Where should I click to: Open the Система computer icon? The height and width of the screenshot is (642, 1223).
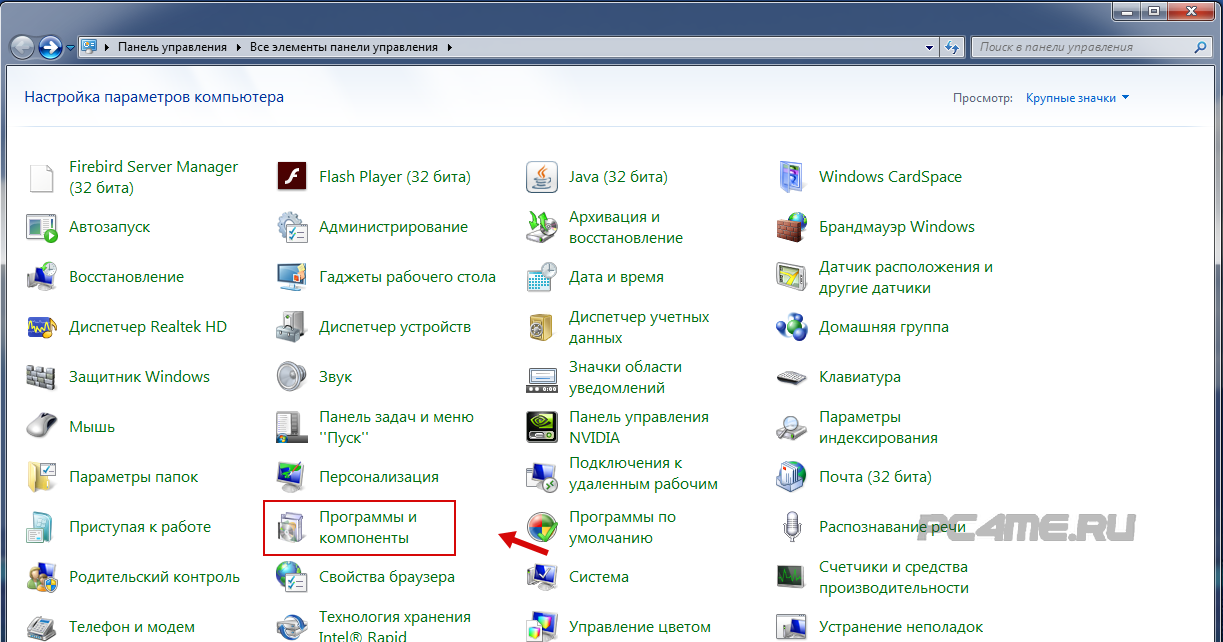pyautogui.click(x=541, y=577)
